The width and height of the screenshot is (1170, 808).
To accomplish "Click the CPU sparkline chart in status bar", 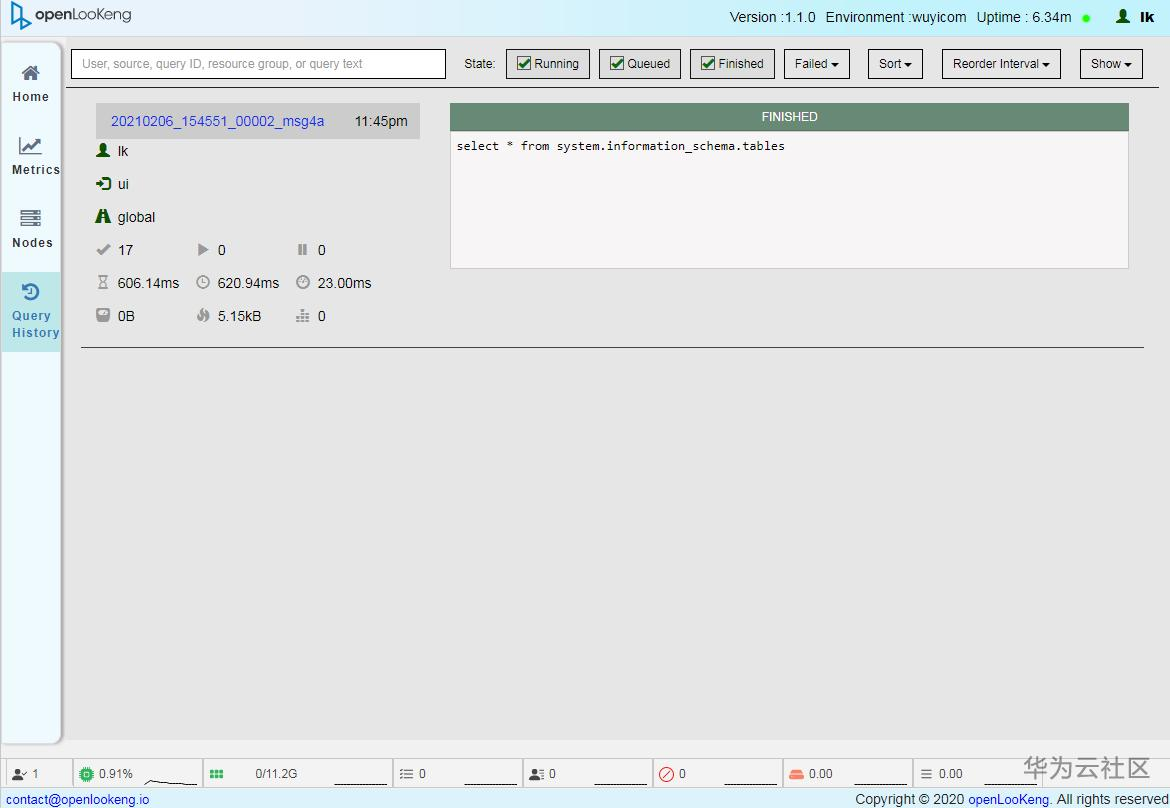I will 170,780.
